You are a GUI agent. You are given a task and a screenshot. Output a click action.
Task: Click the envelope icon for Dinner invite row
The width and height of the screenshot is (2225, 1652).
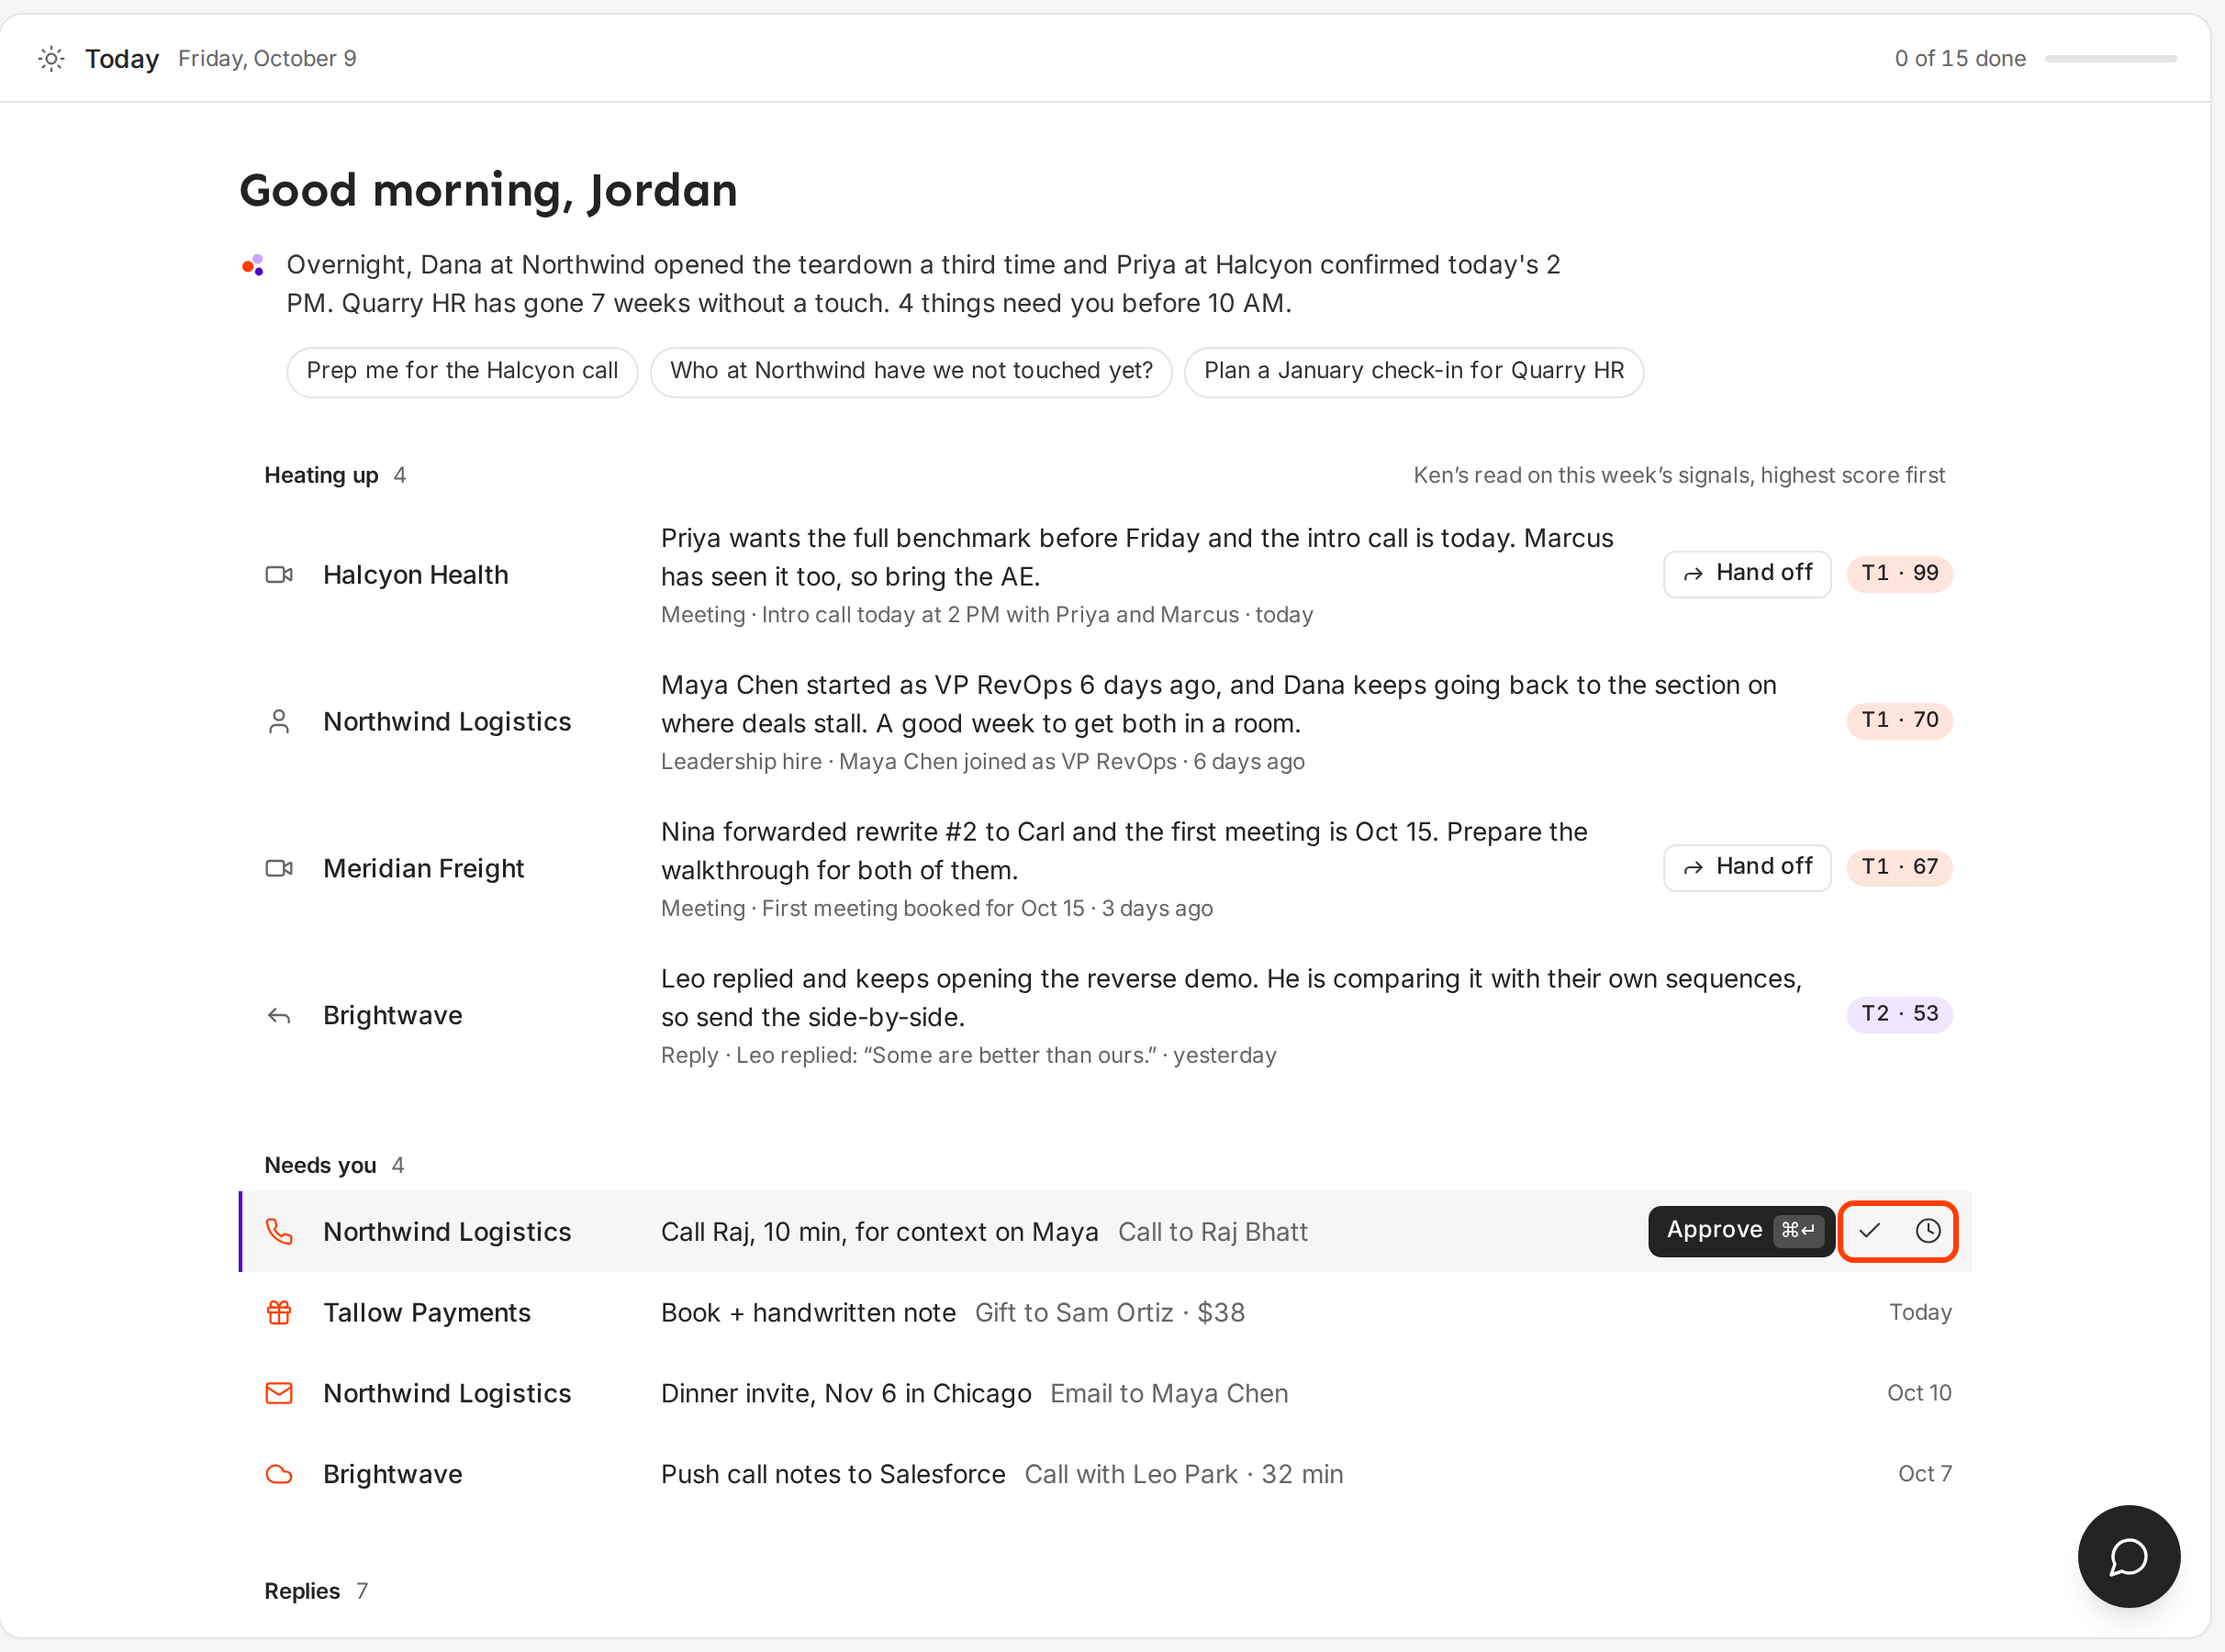[279, 1394]
